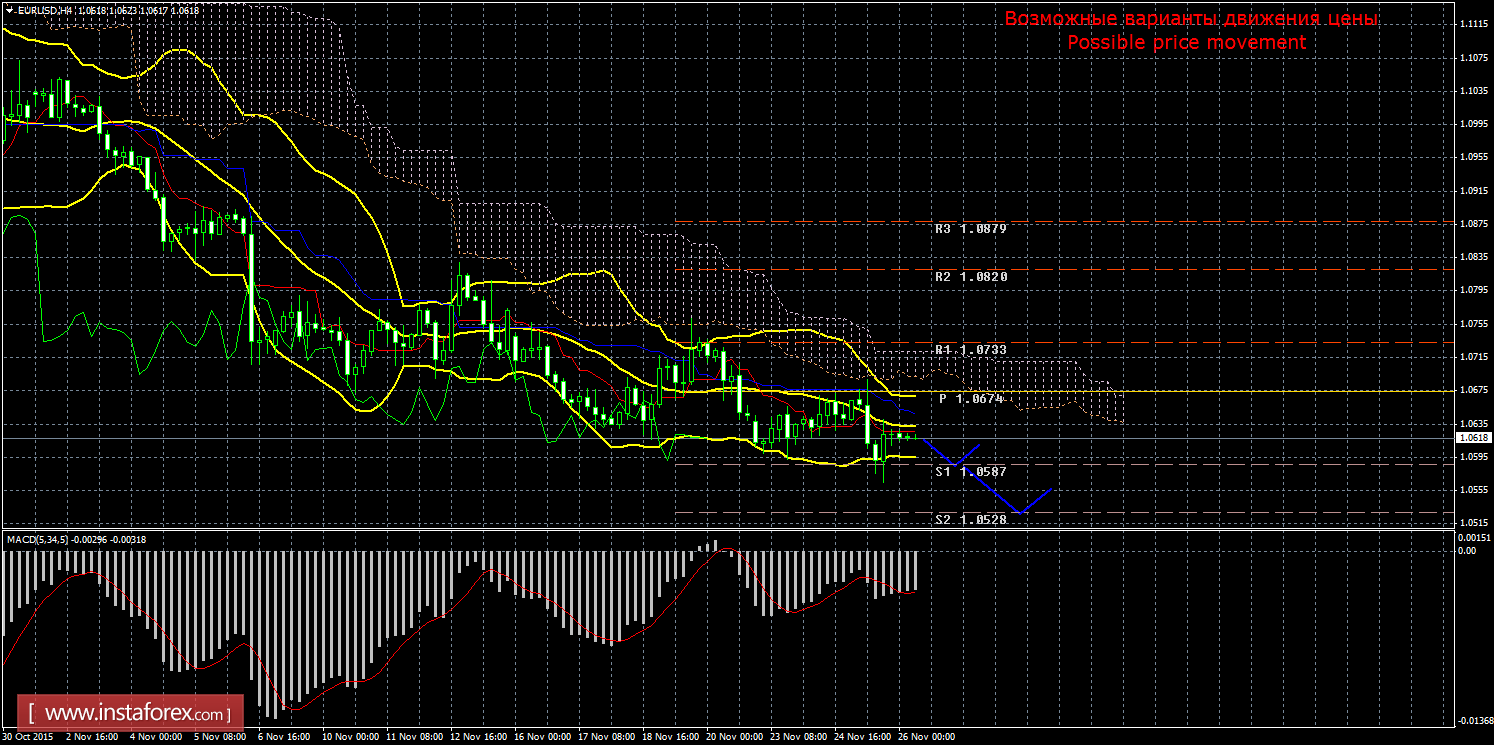Open the EURUSD,H4 chart dropdown arrow

9,10
